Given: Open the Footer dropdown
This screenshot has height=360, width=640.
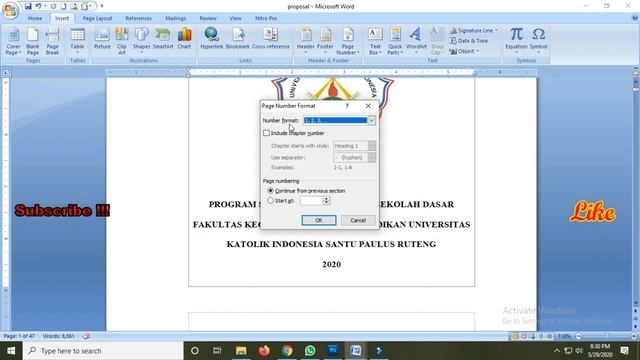Looking at the screenshot, I should click(x=325, y=41).
